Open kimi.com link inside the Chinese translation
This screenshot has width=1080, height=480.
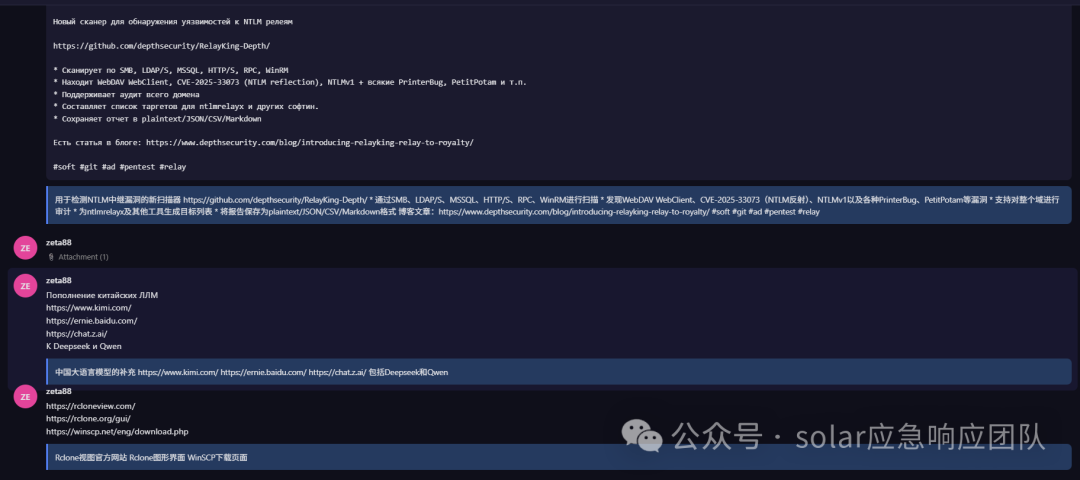tap(178, 373)
